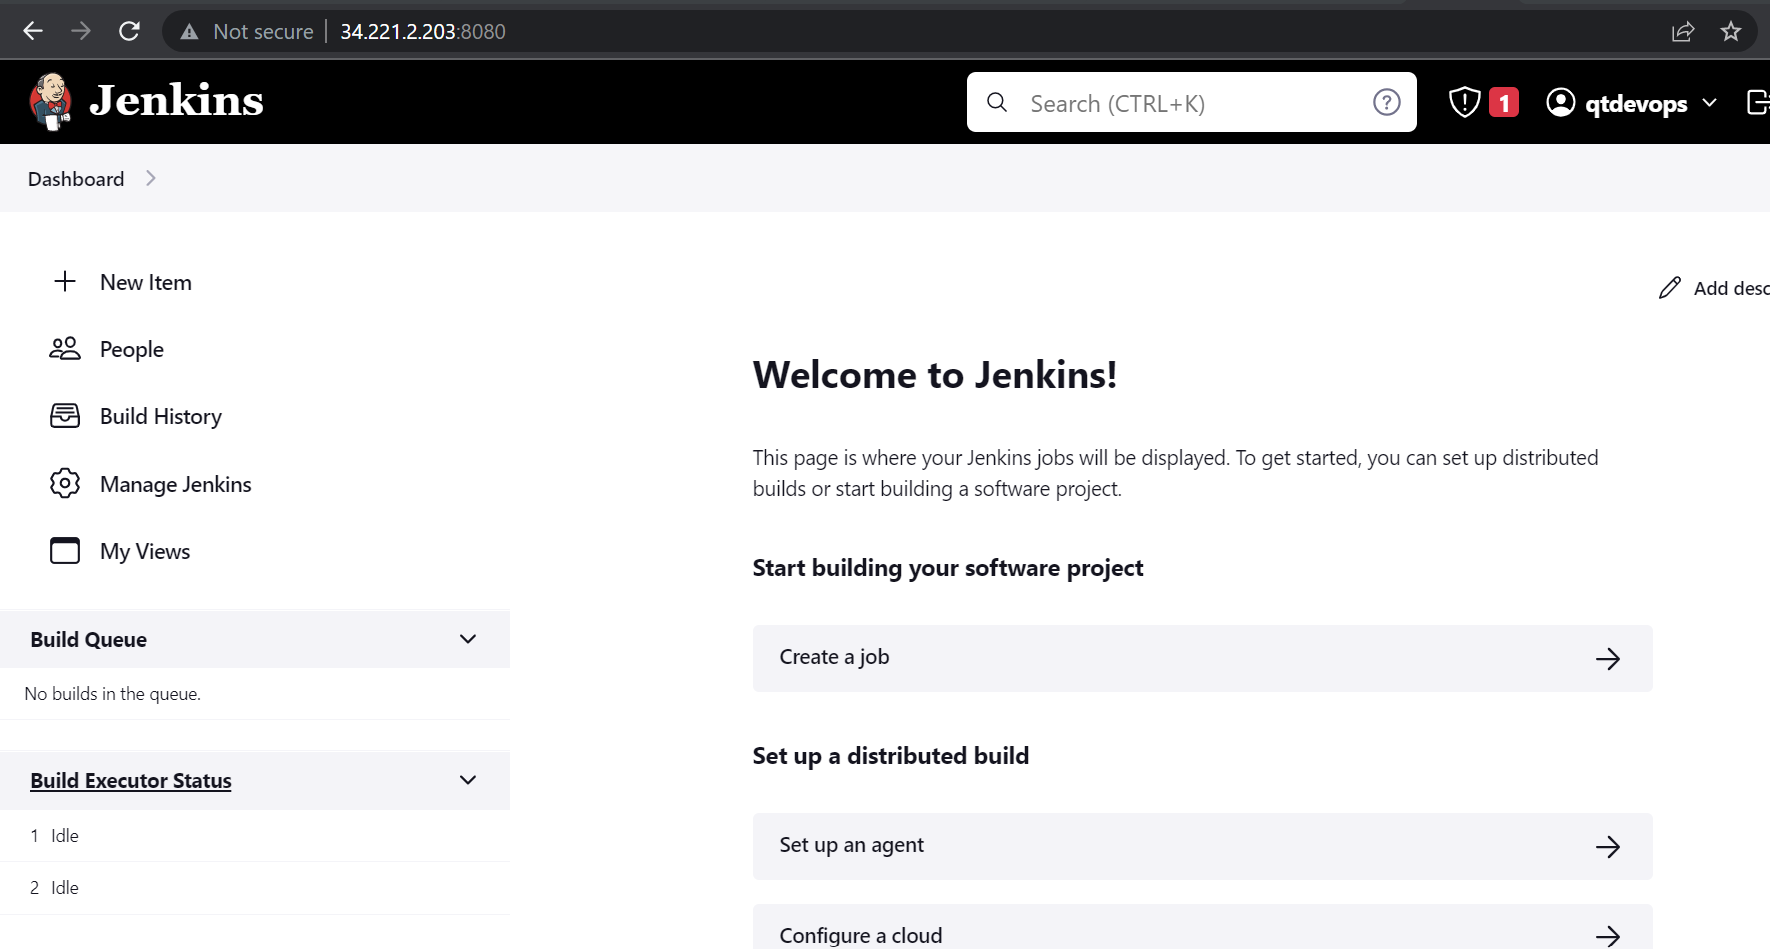Click the Jenkins butler logo icon
The image size is (1770, 949).
pyautogui.click(x=50, y=101)
